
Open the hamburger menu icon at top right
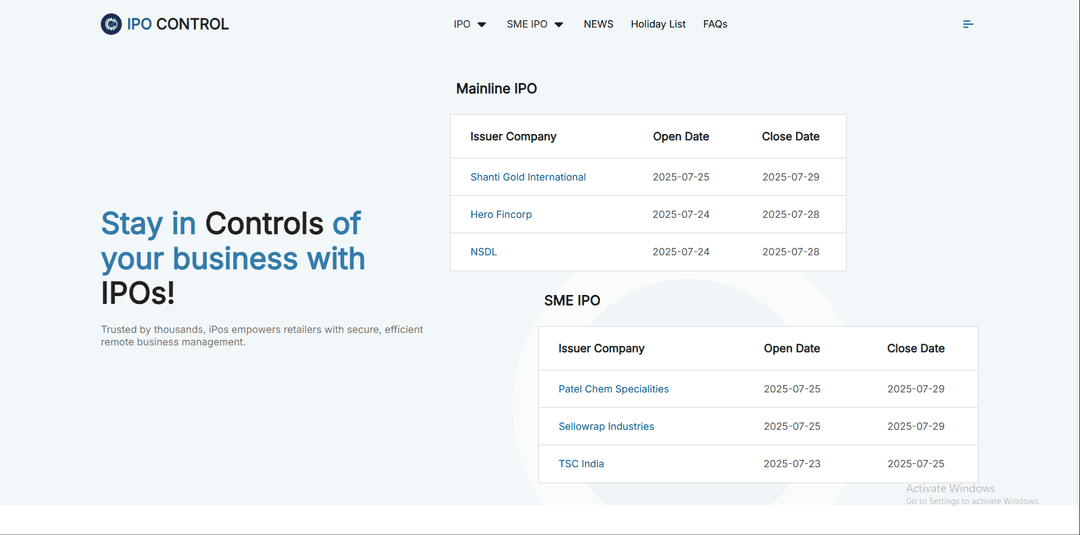pyautogui.click(x=968, y=24)
